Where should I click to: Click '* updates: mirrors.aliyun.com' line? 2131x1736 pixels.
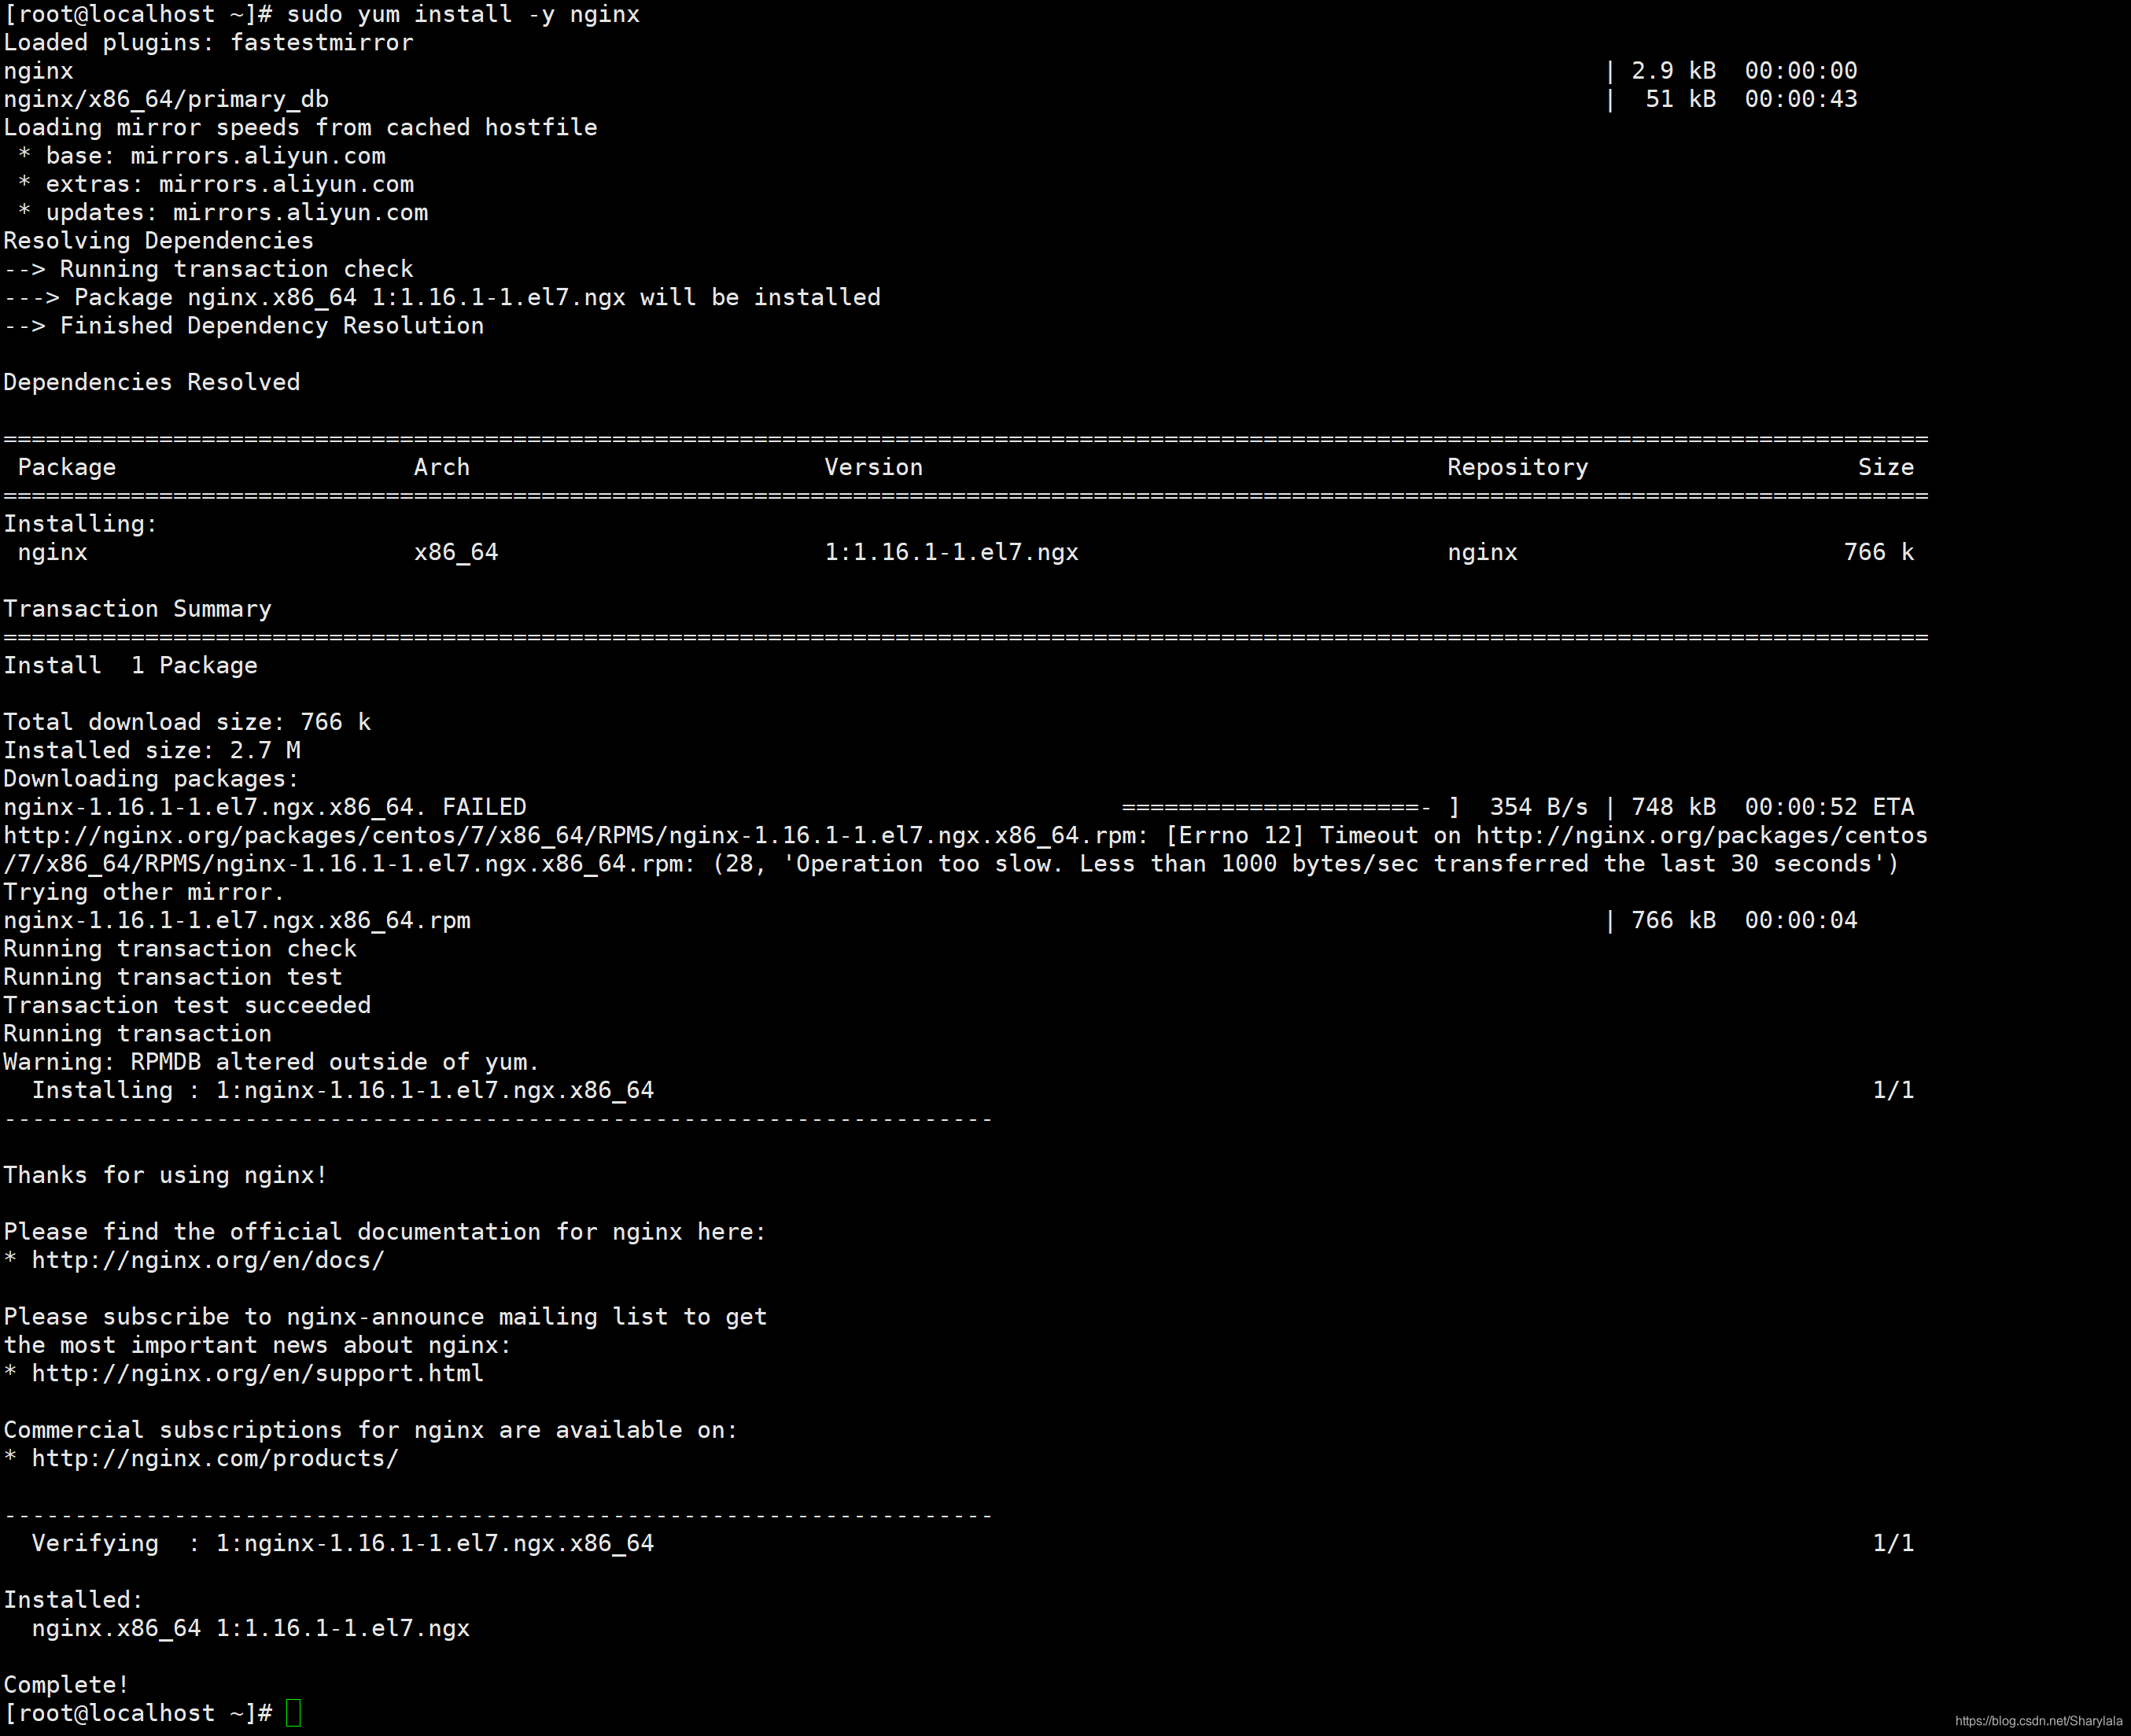(x=222, y=213)
